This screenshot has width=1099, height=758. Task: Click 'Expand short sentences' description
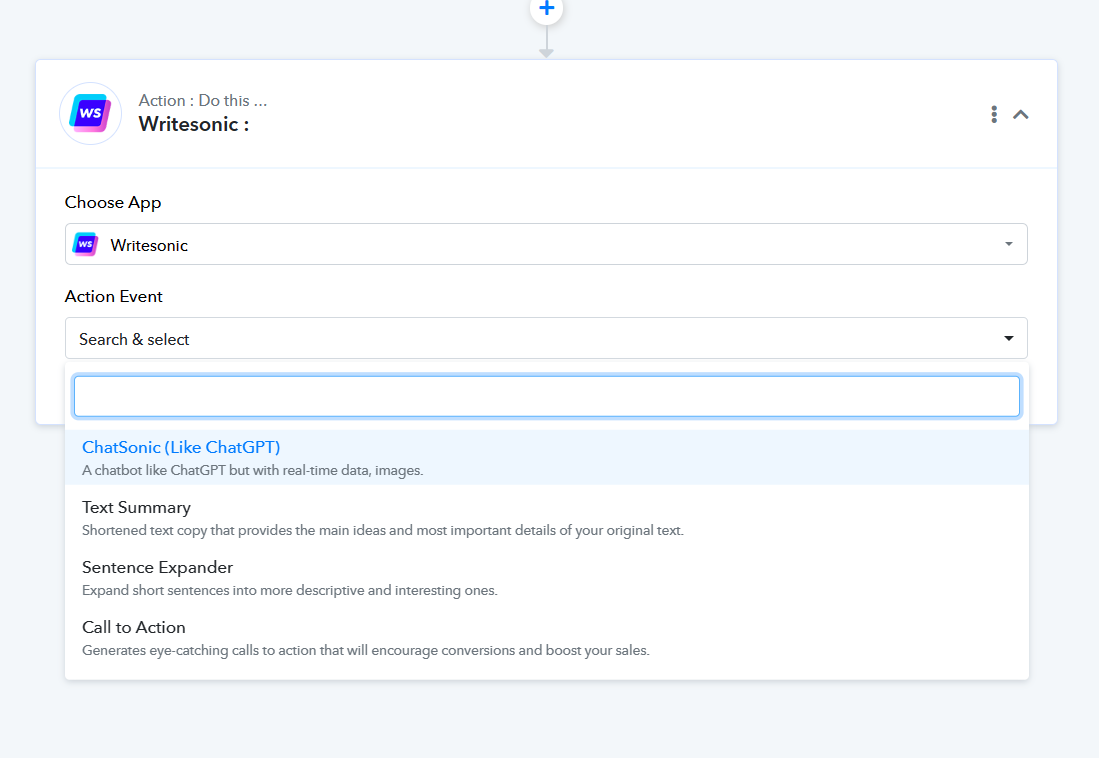pos(289,590)
